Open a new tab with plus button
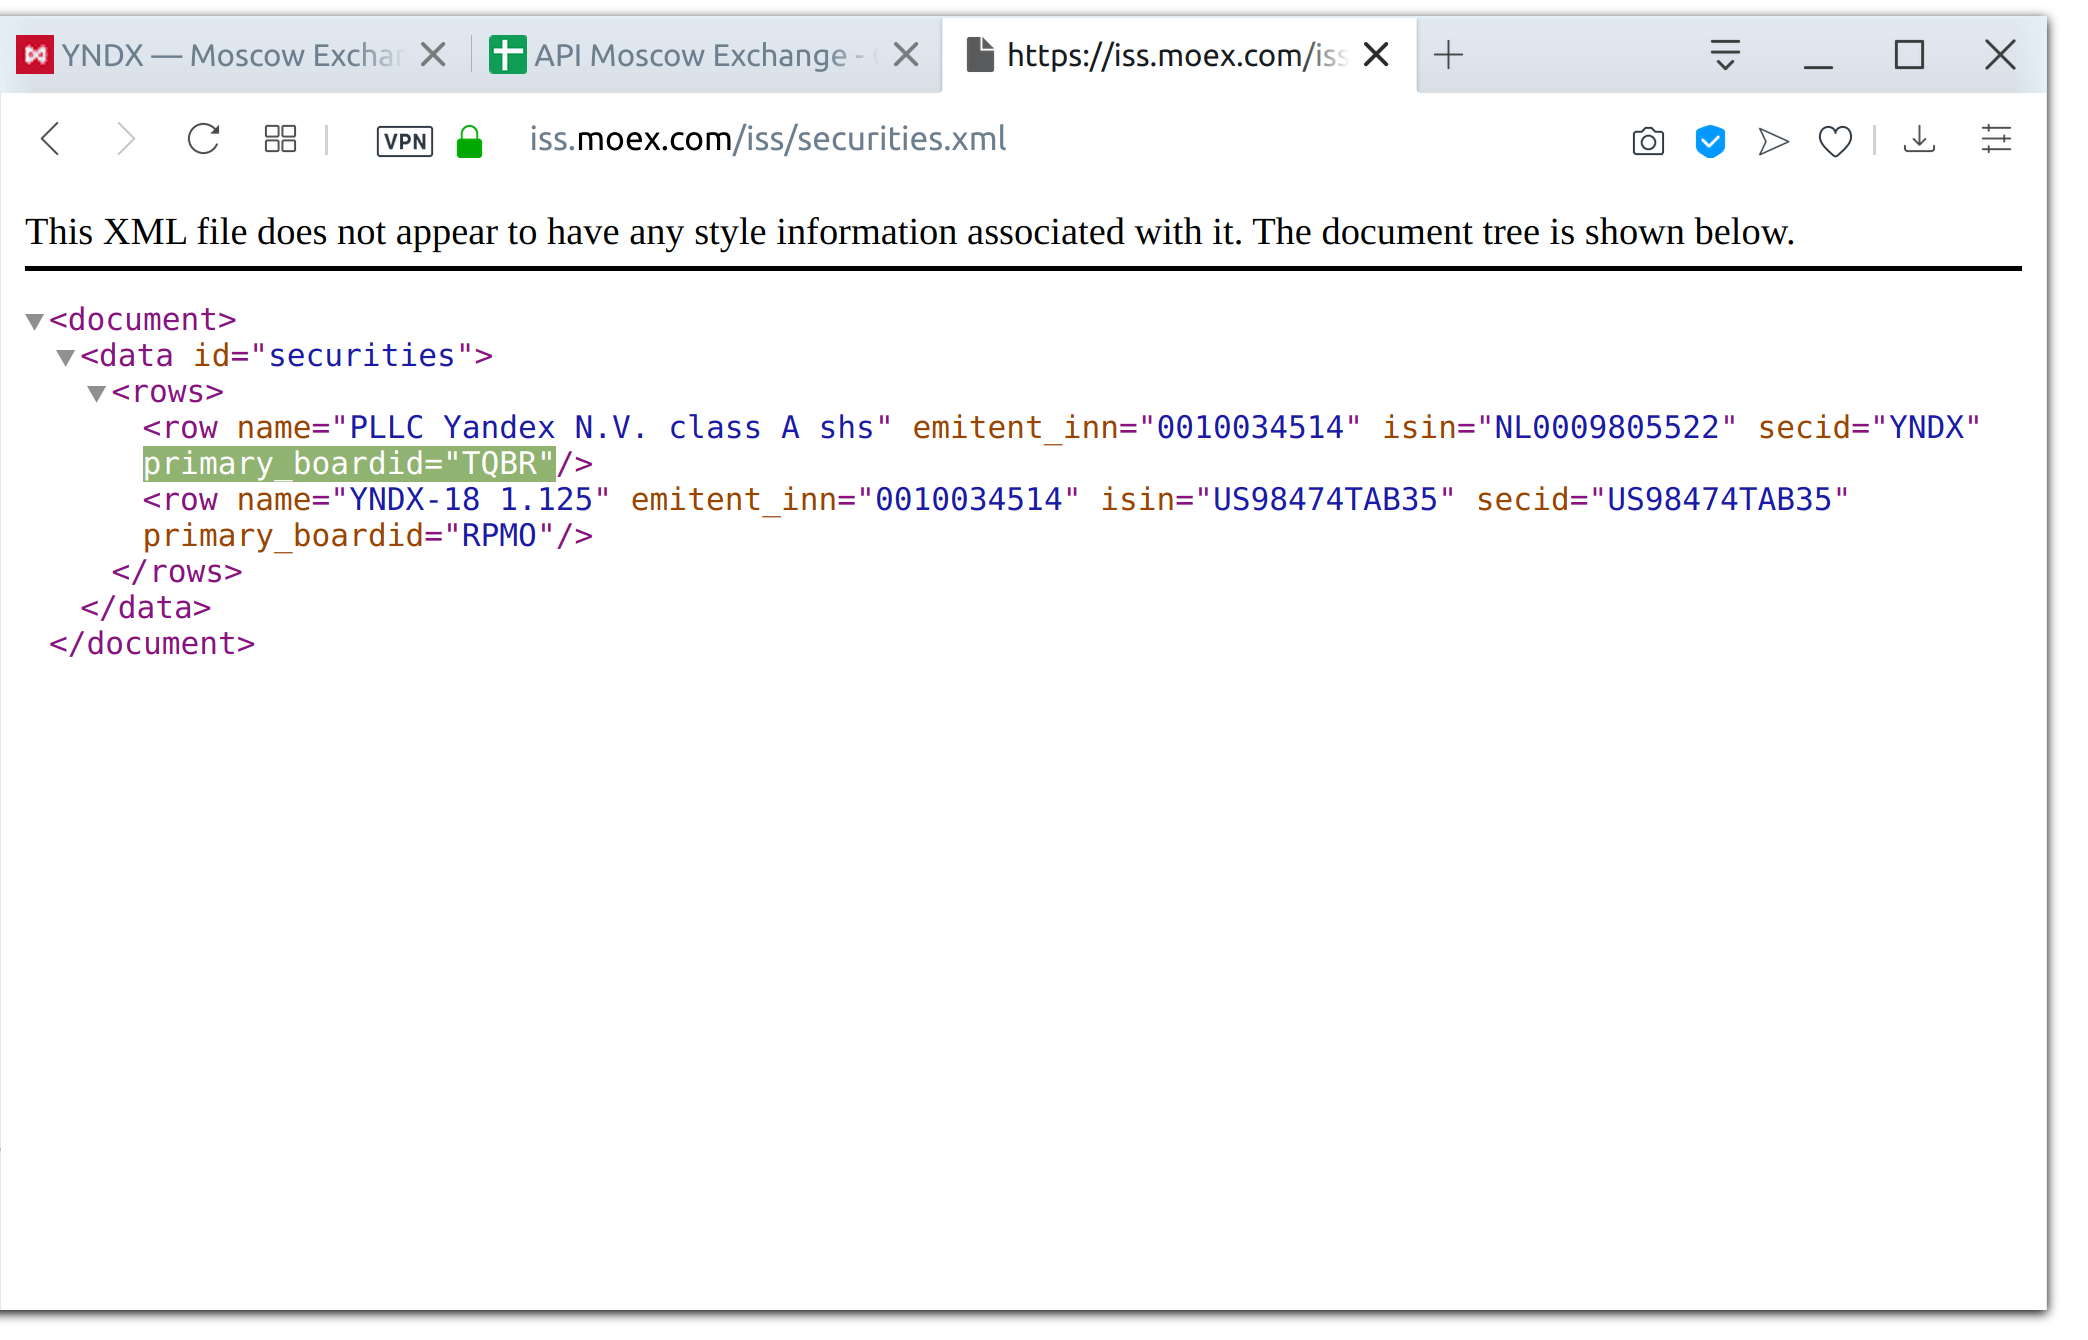Screen dimensions: 2088x1340 [x=1448, y=55]
